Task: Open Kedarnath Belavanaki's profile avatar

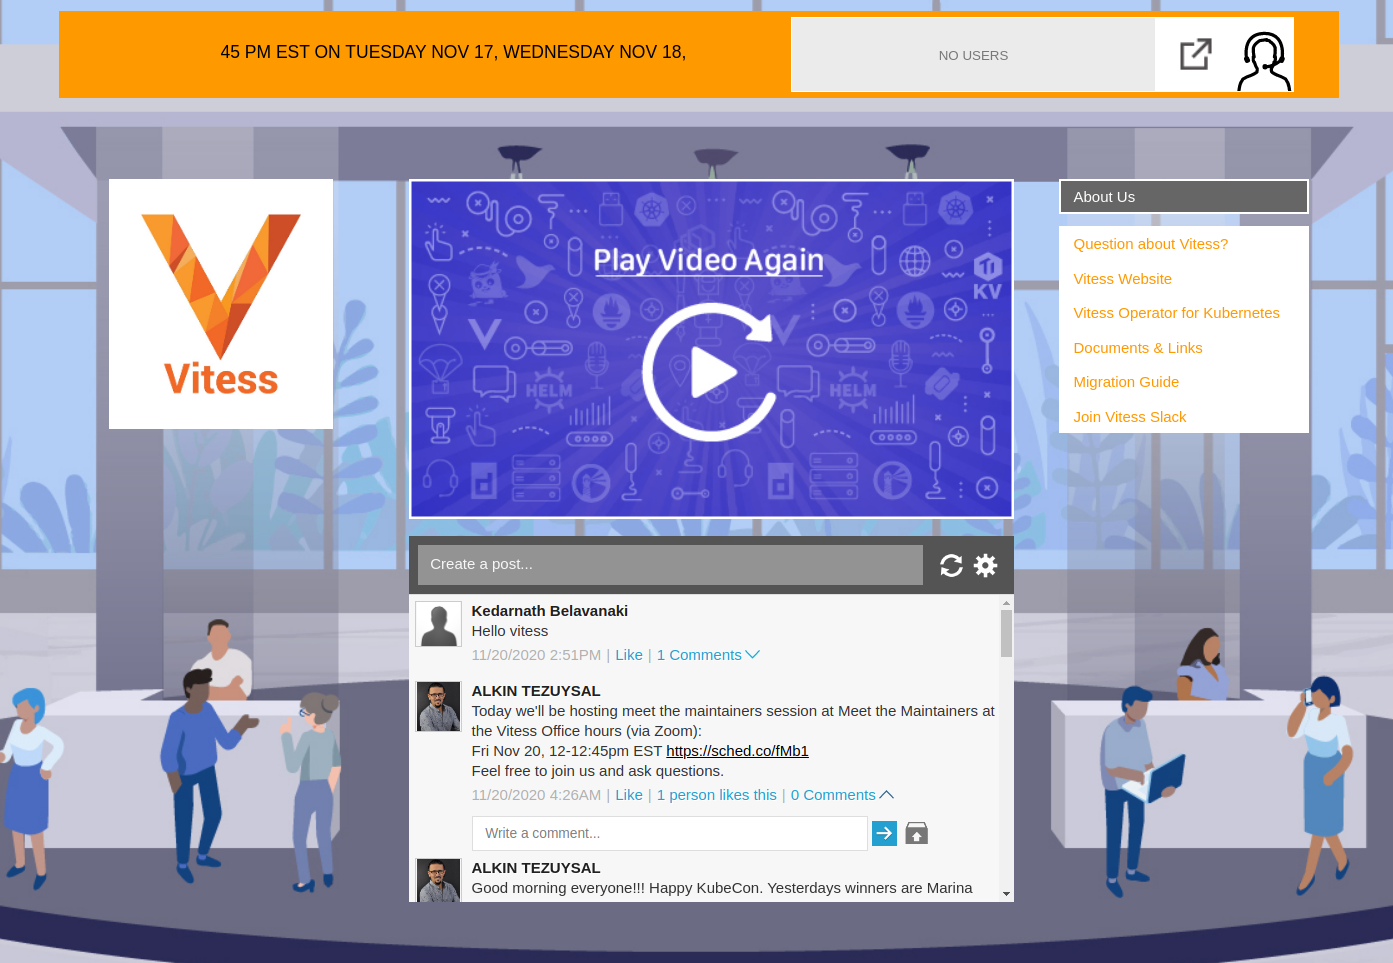Action: tap(438, 625)
